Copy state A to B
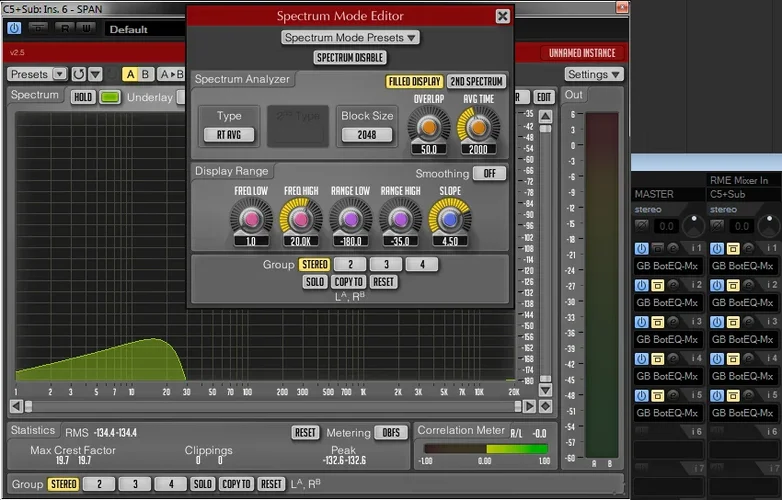 [x=171, y=74]
